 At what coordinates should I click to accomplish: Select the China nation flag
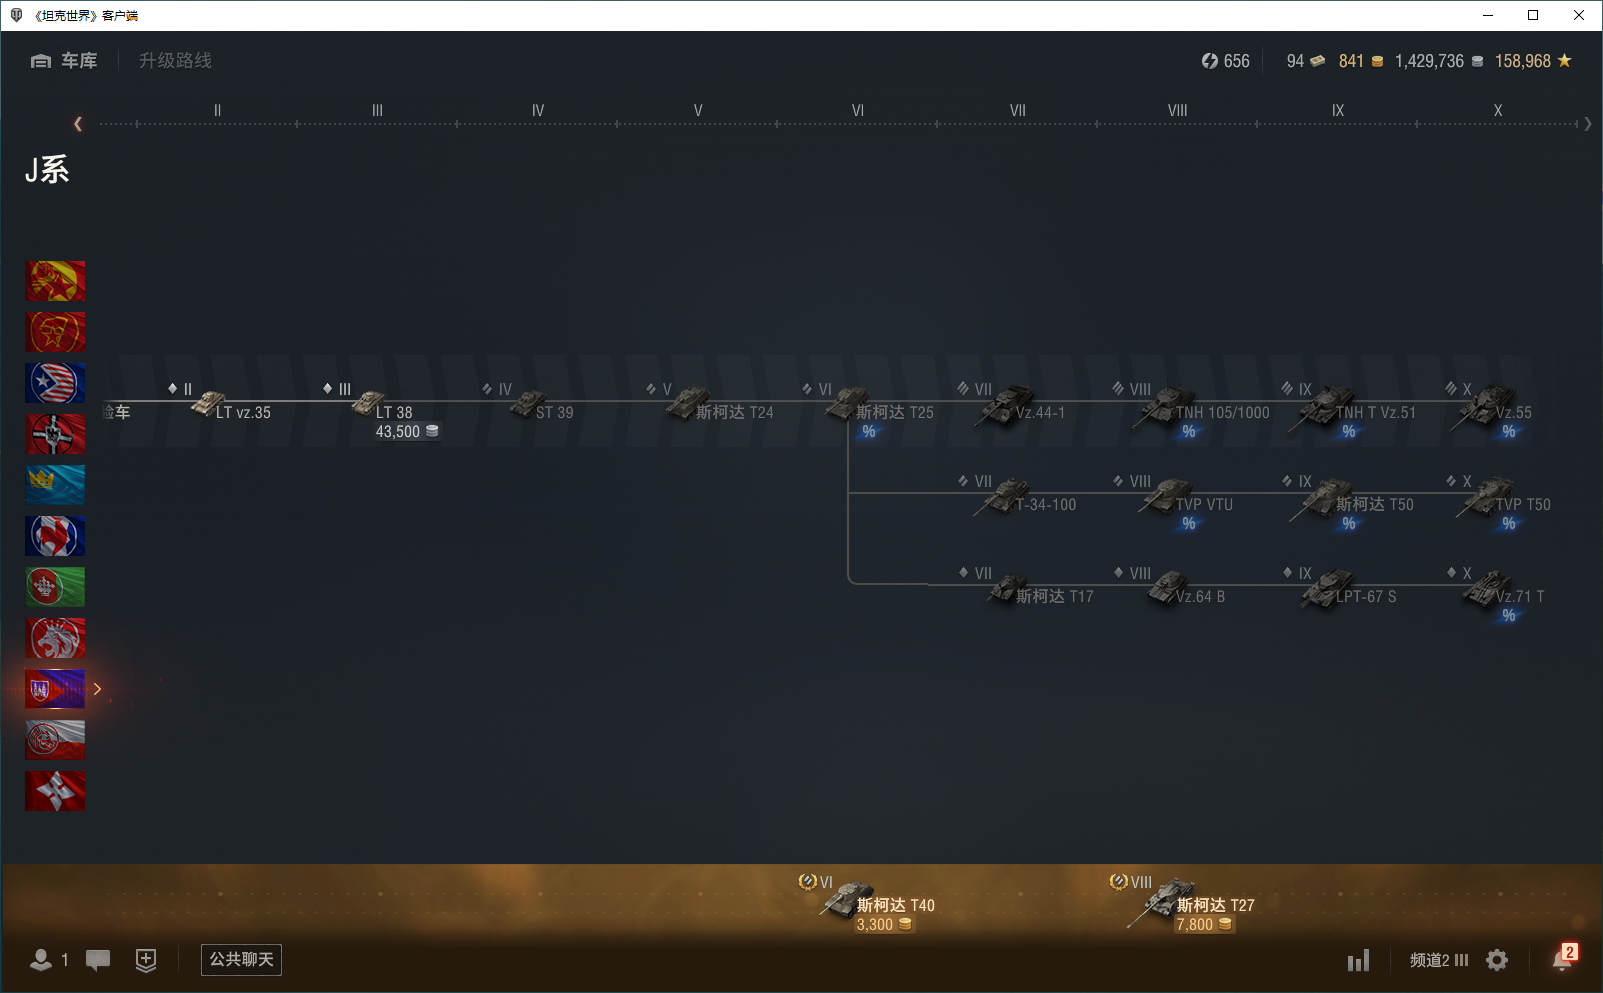(x=55, y=281)
